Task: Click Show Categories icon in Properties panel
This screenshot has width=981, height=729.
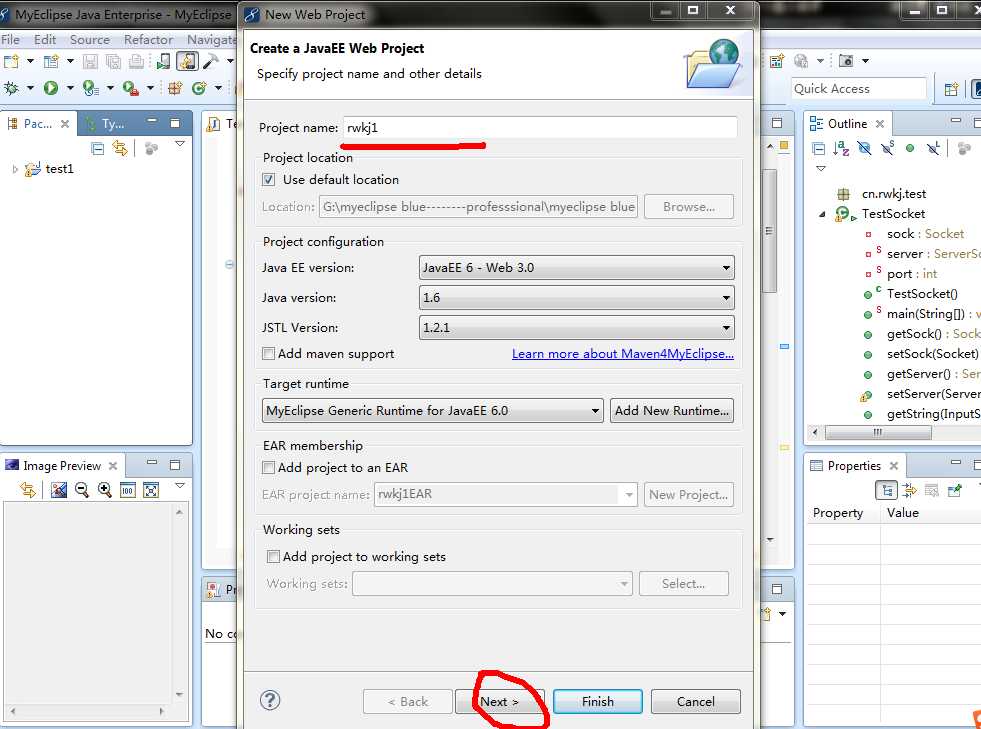Action: click(887, 490)
